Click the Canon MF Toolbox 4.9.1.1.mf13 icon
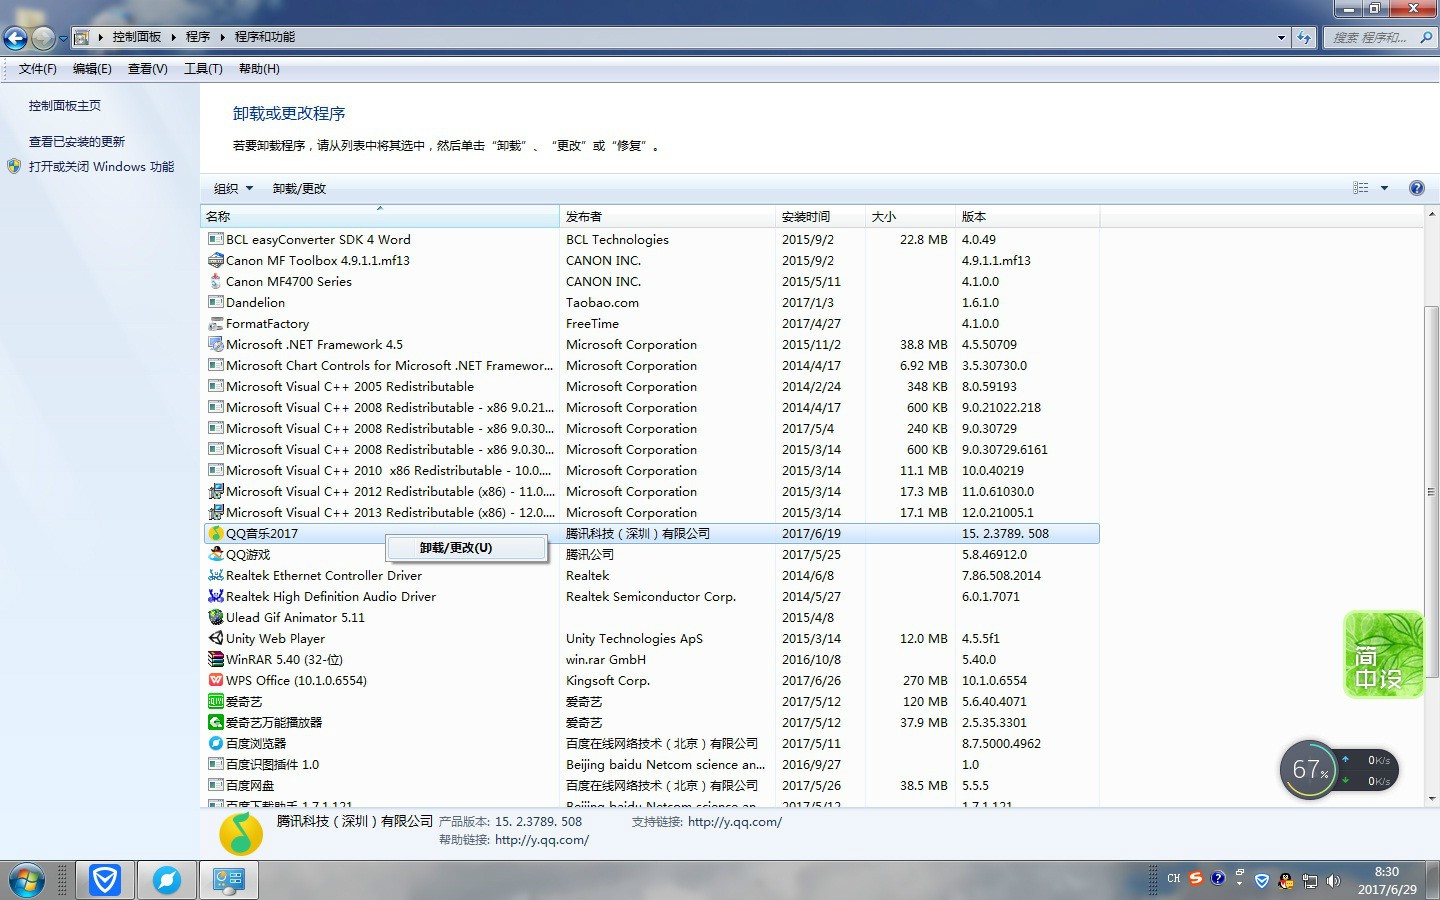Viewport: 1440px width, 900px height. pyautogui.click(x=215, y=261)
